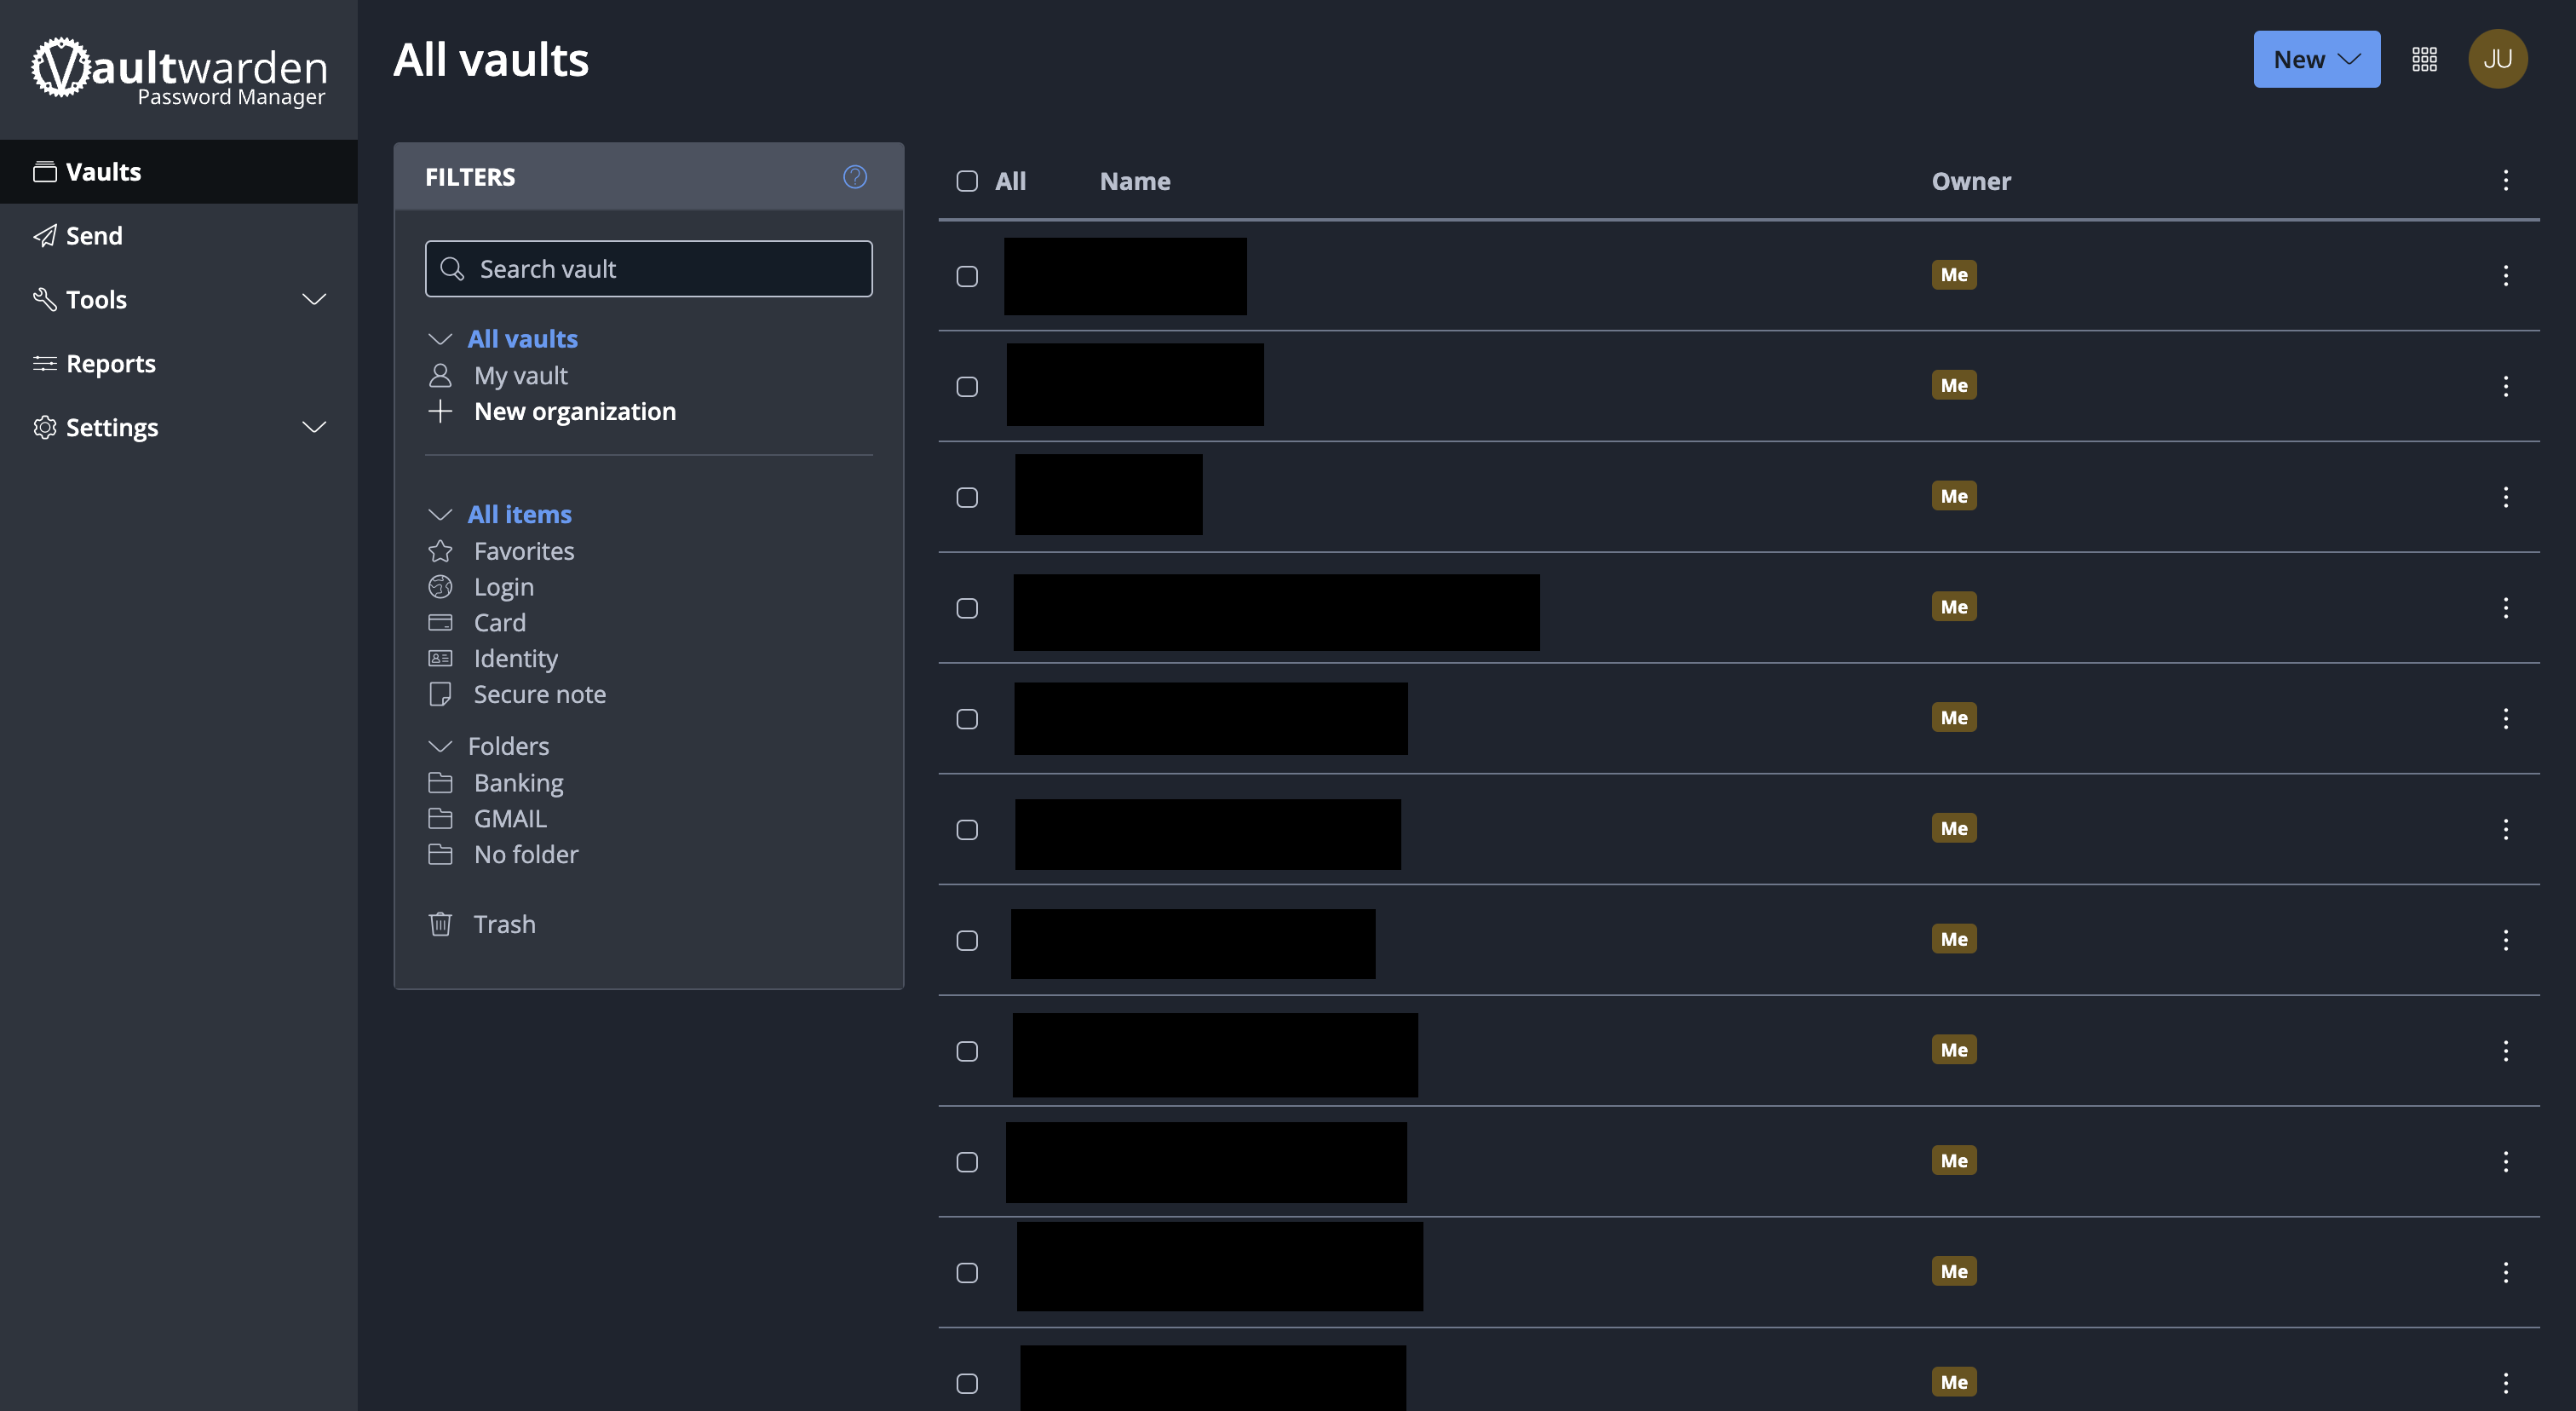This screenshot has height=1411, width=2576.
Task: Focus the Search vault field
Action: pyautogui.click(x=648, y=269)
